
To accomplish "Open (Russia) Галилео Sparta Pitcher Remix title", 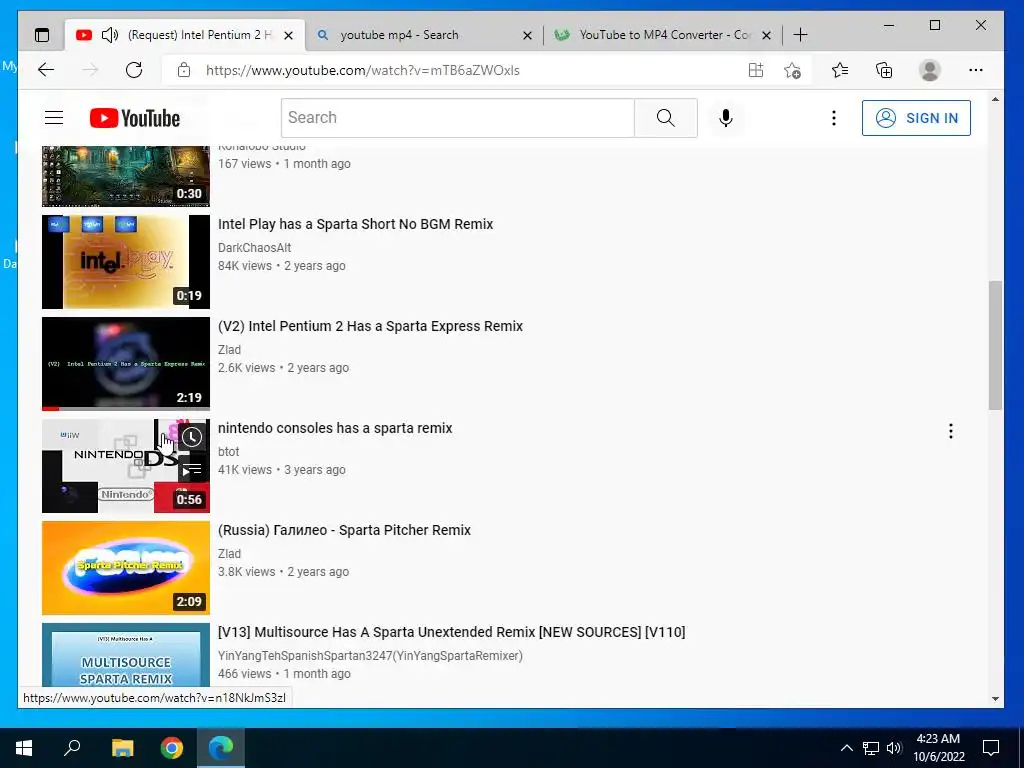I will [344, 530].
